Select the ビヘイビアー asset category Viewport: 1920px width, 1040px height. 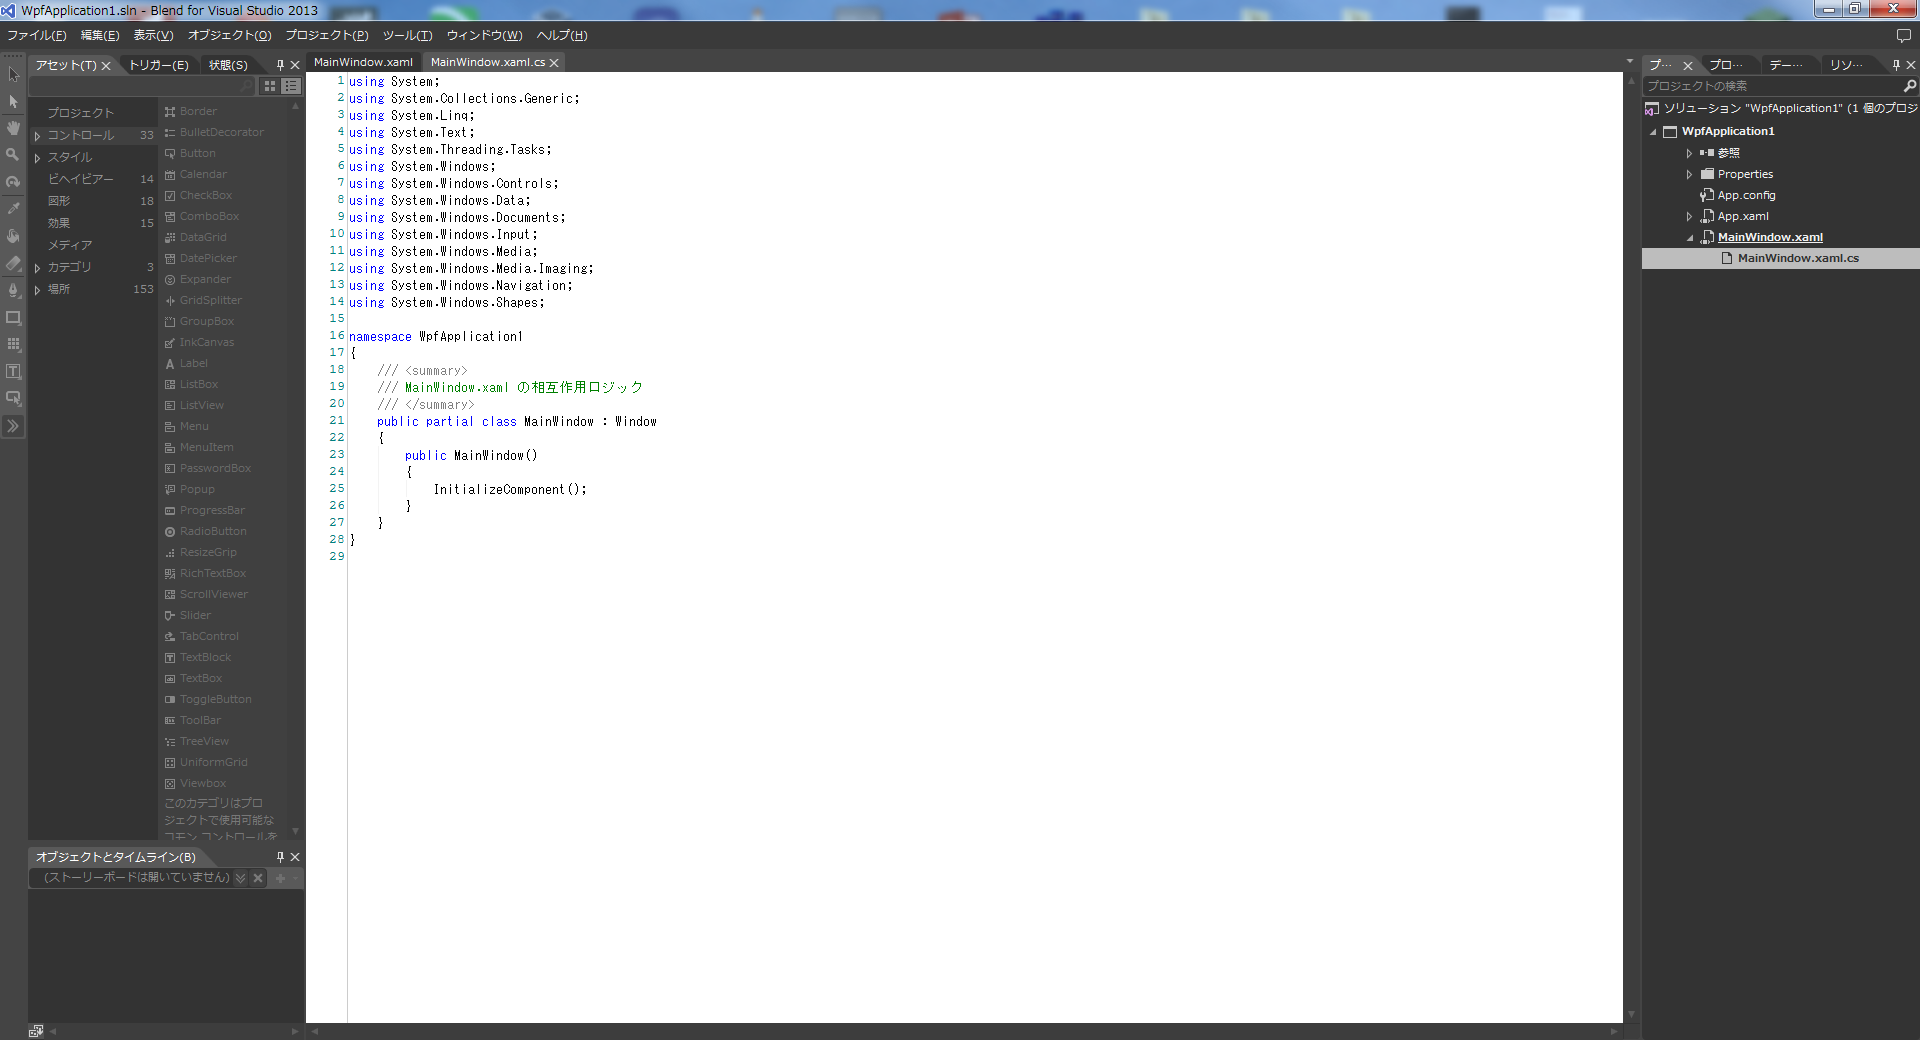coord(92,179)
